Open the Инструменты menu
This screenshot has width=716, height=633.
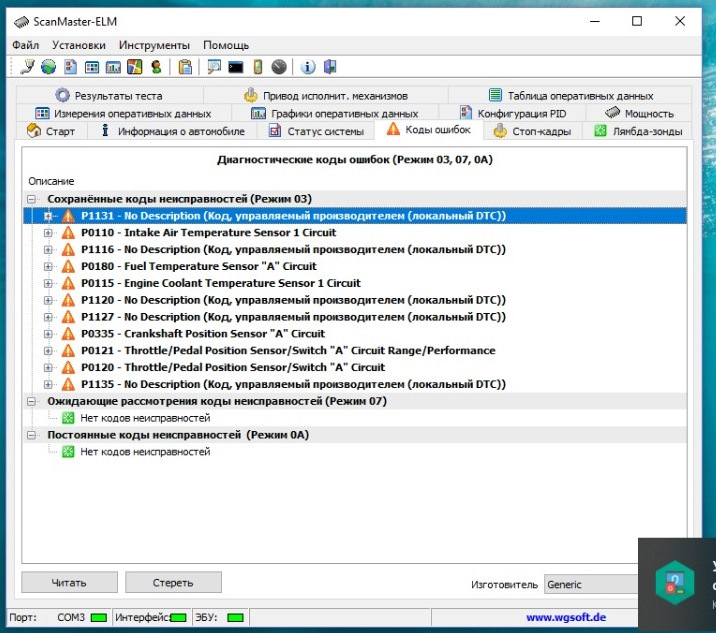pyautogui.click(x=154, y=45)
